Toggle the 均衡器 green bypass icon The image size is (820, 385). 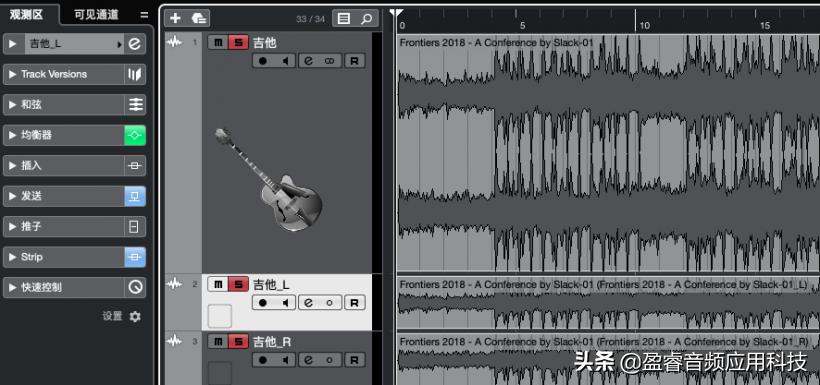point(135,135)
